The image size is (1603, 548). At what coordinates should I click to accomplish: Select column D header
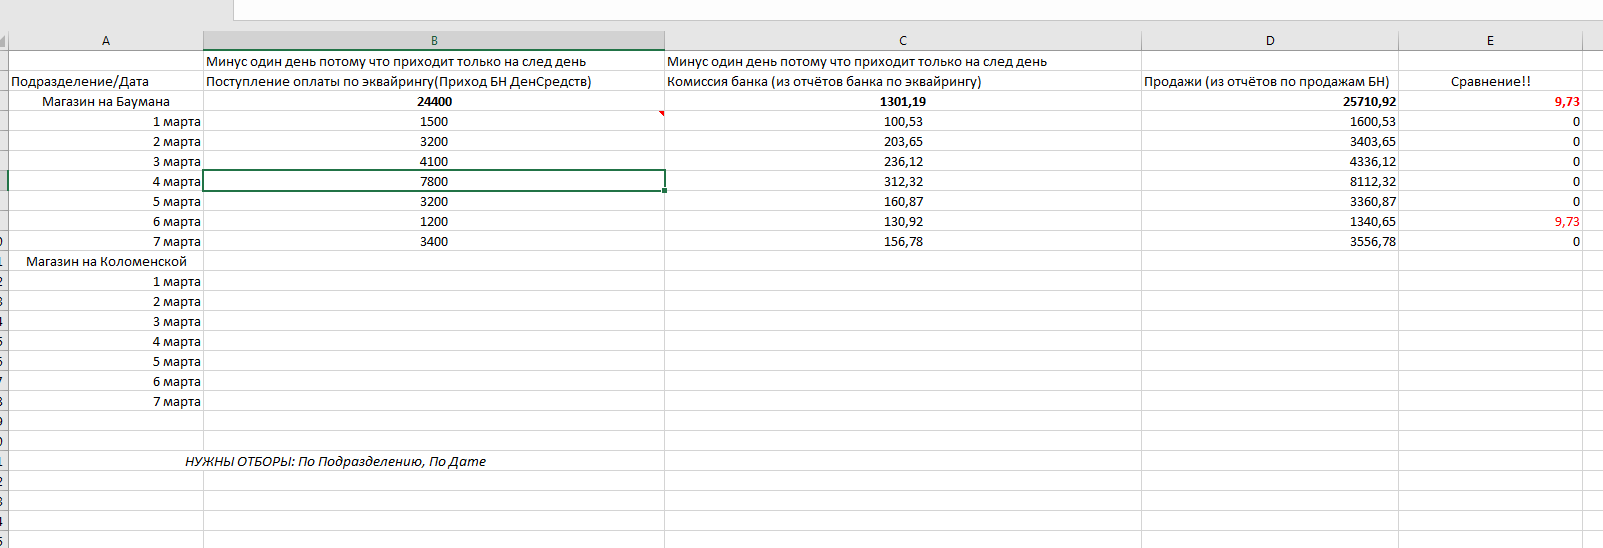(1269, 41)
